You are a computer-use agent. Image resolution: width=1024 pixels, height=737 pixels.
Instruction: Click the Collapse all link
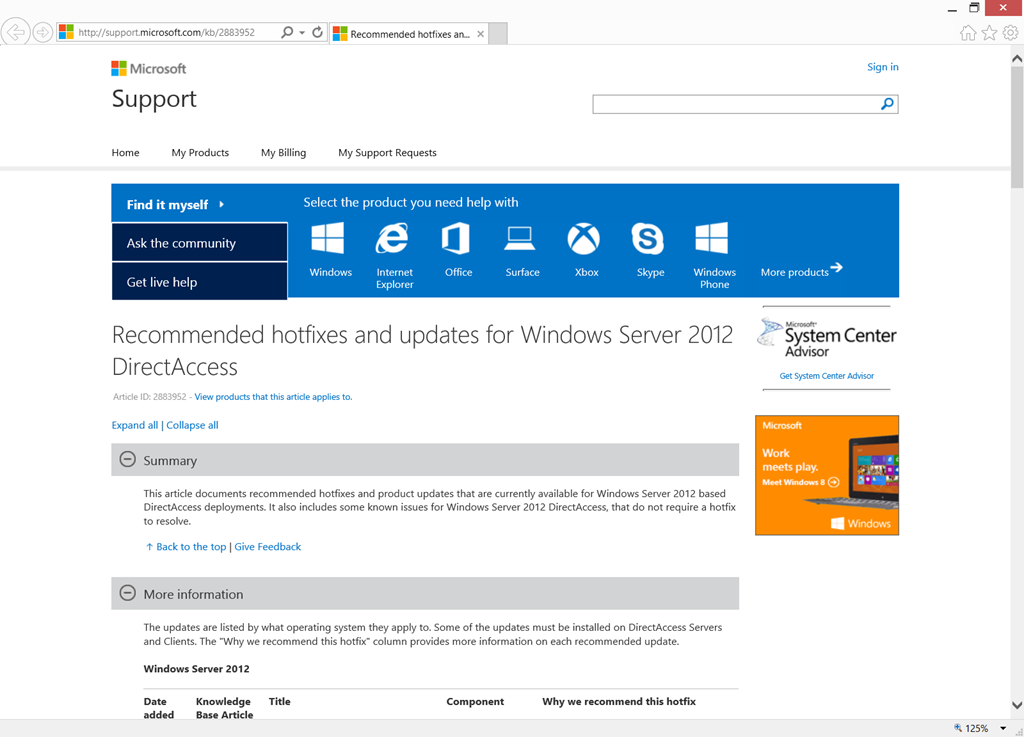(x=192, y=425)
